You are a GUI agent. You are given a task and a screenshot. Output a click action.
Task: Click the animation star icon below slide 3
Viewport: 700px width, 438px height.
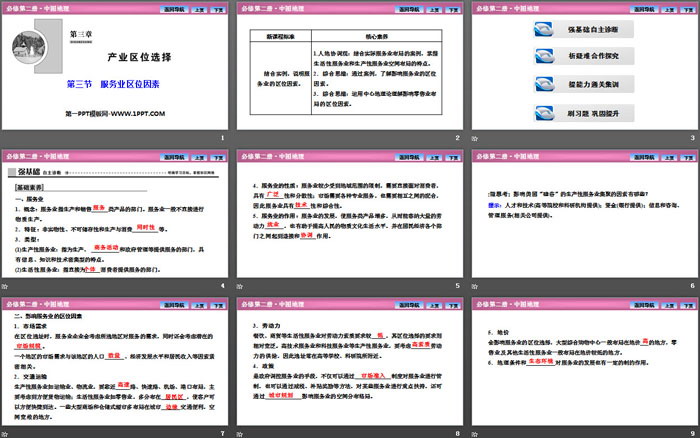point(475,138)
